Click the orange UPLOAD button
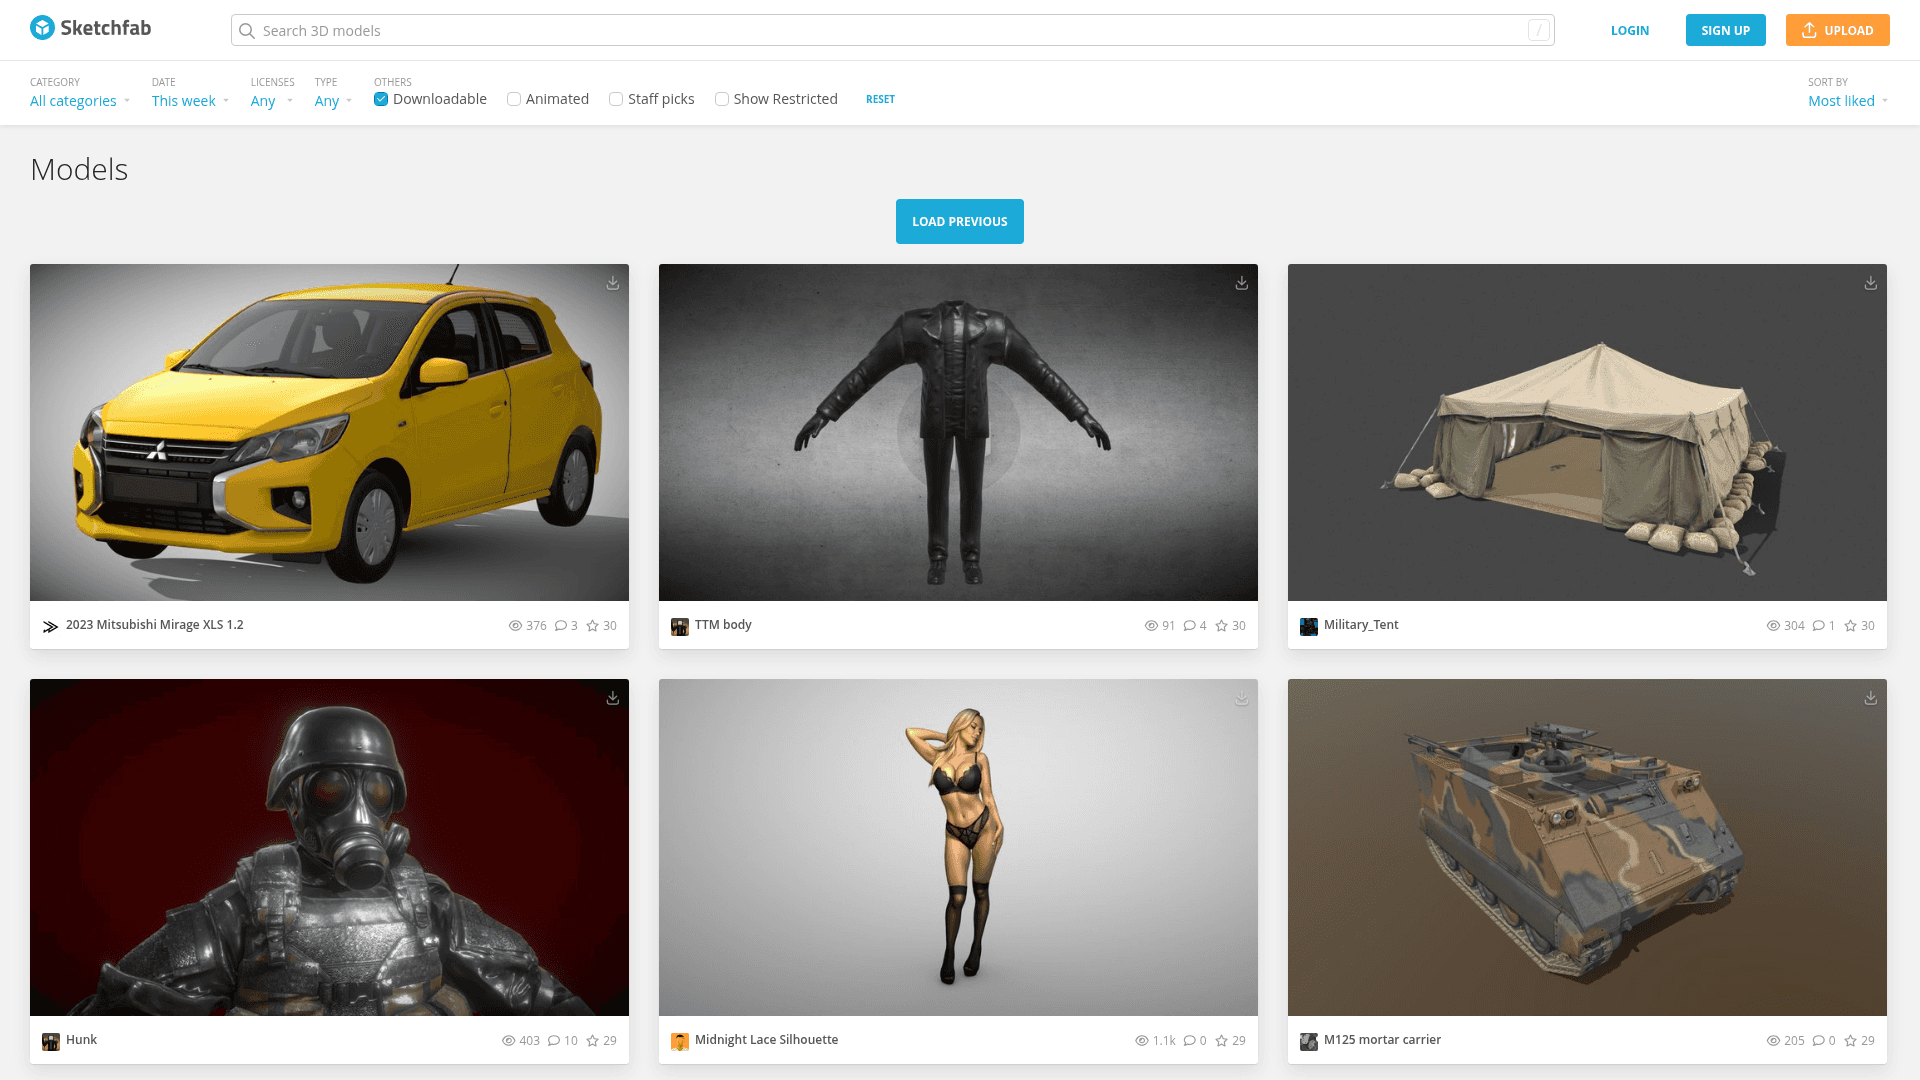This screenshot has height=1080, width=1920. click(x=1837, y=30)
